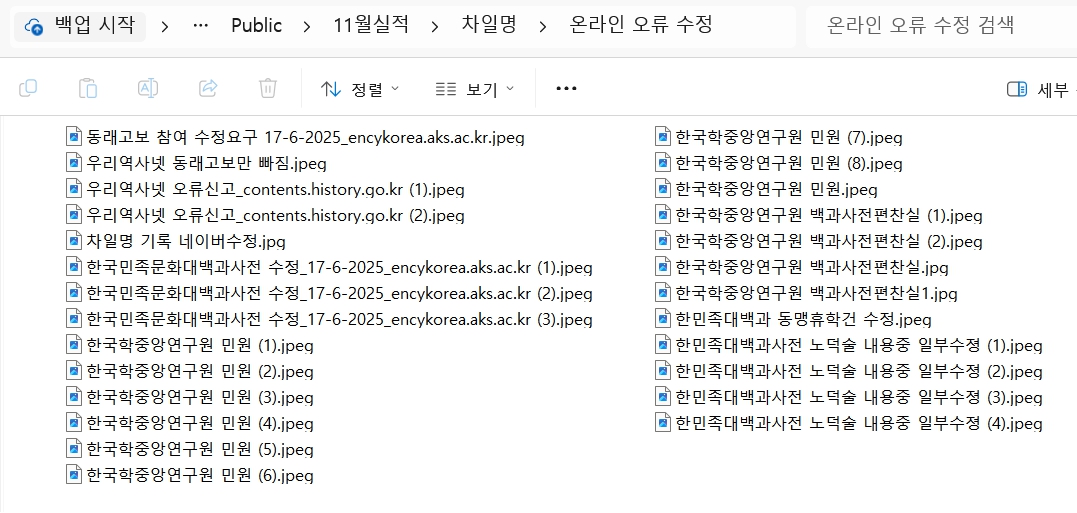
Task: Click image icon of 한국학중앙연구원 백과사전편찬실.jpg
Action: (x=663, y=266)
